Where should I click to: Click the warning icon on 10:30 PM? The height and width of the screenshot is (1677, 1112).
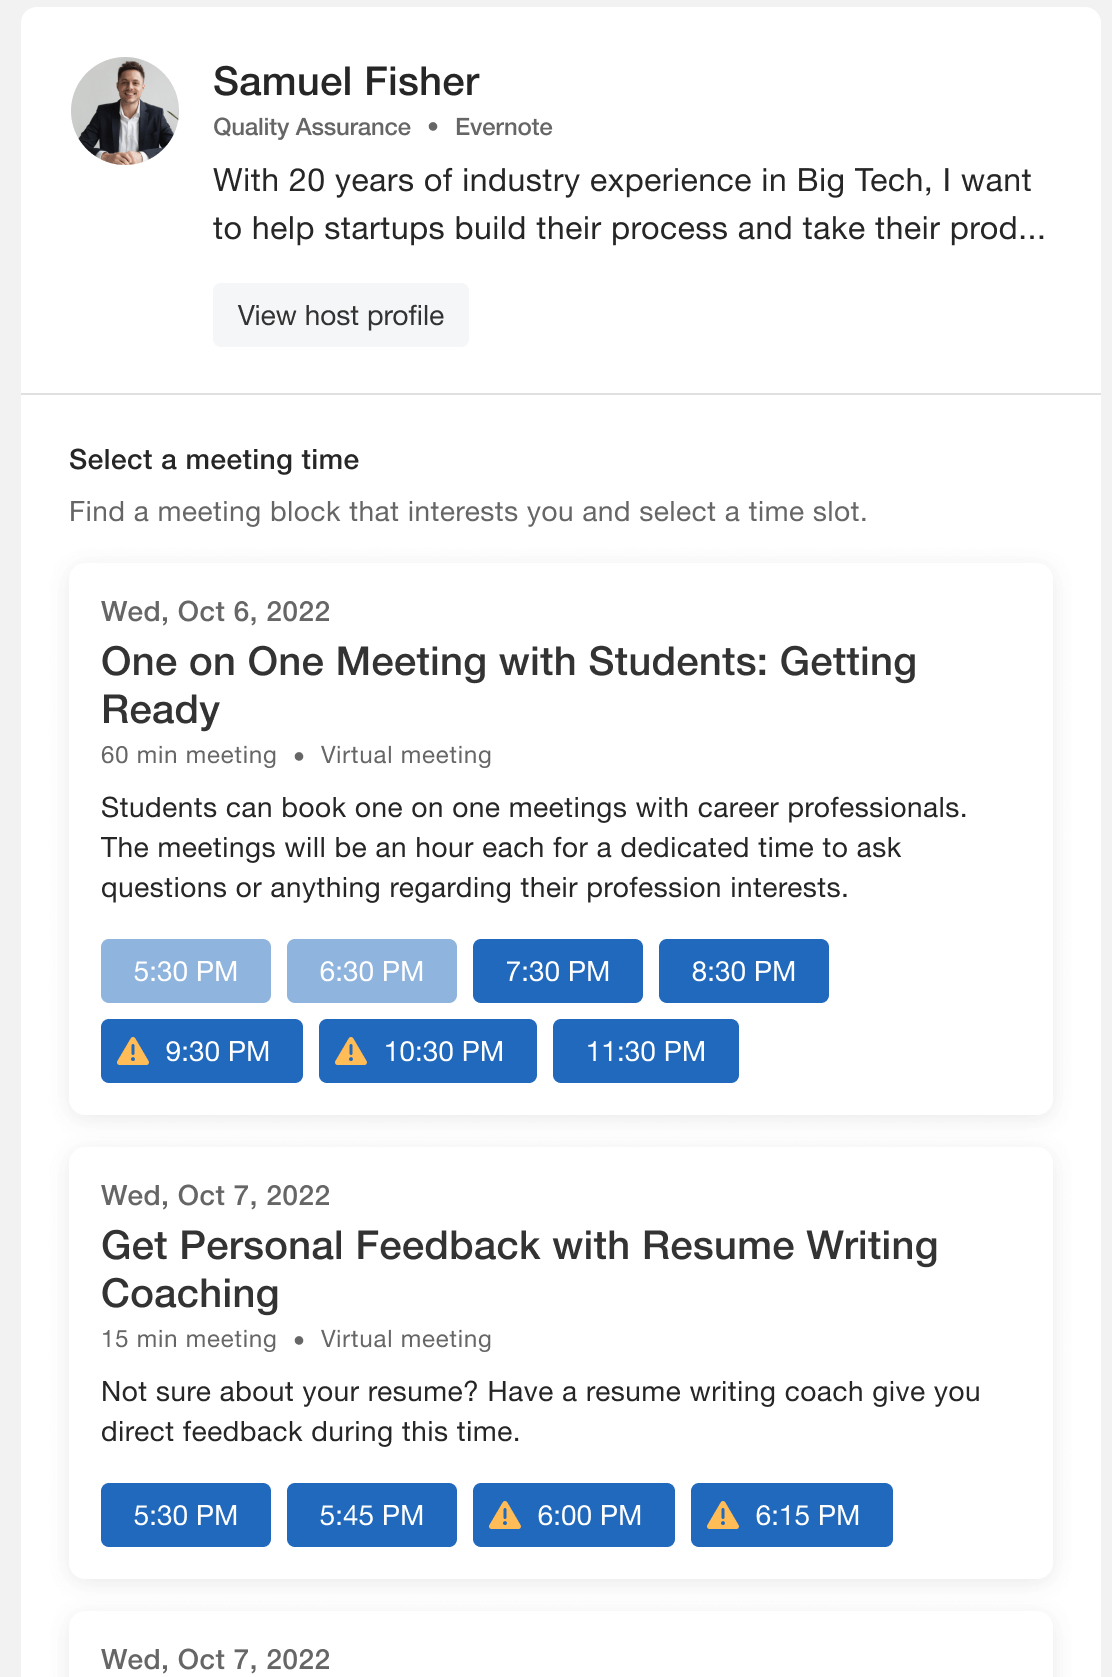click(351, 1051)
